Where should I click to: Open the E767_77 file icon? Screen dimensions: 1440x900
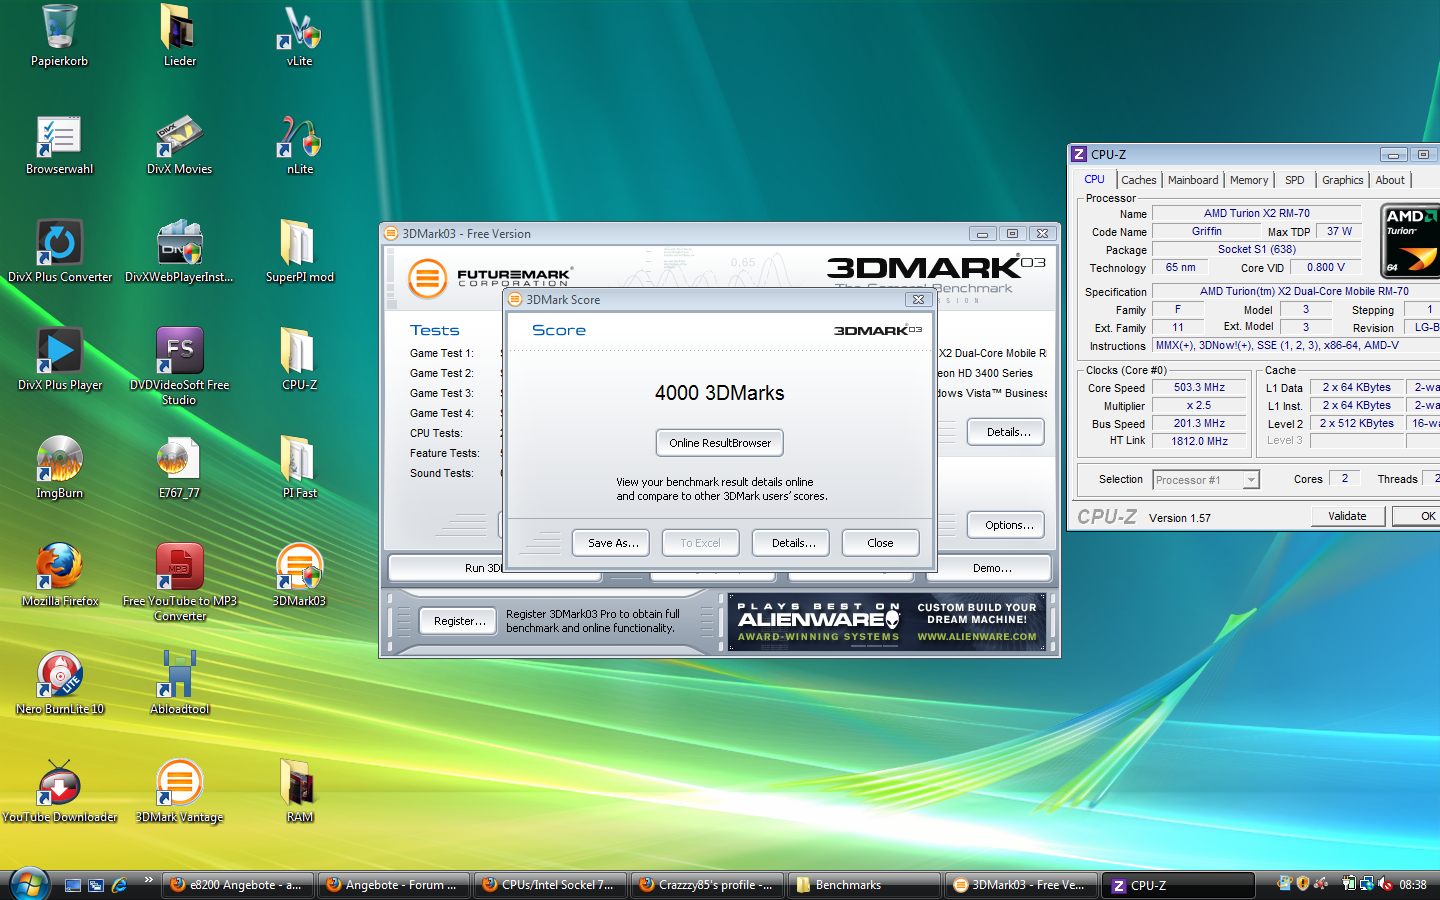click(x=179, y=469)
